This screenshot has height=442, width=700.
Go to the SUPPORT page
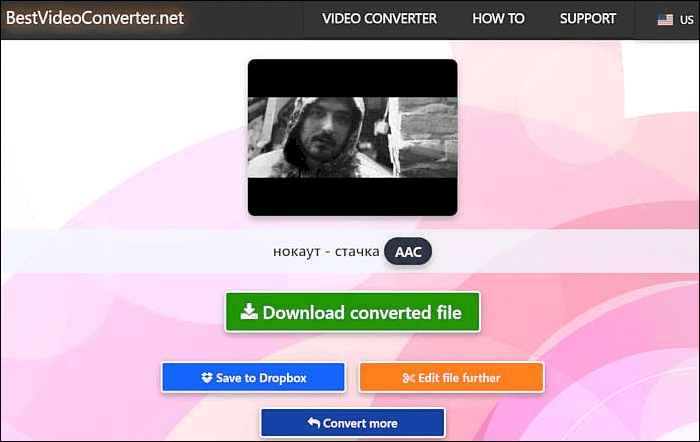click(588, 19)
